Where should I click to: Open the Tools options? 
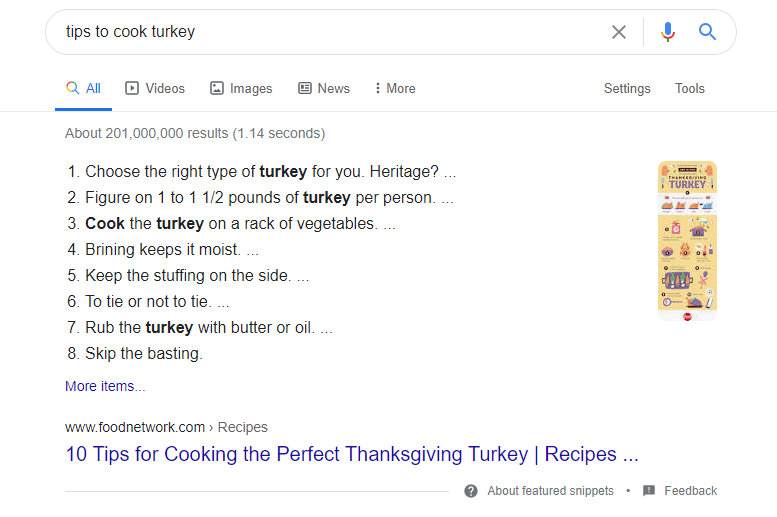pos(690,88)
